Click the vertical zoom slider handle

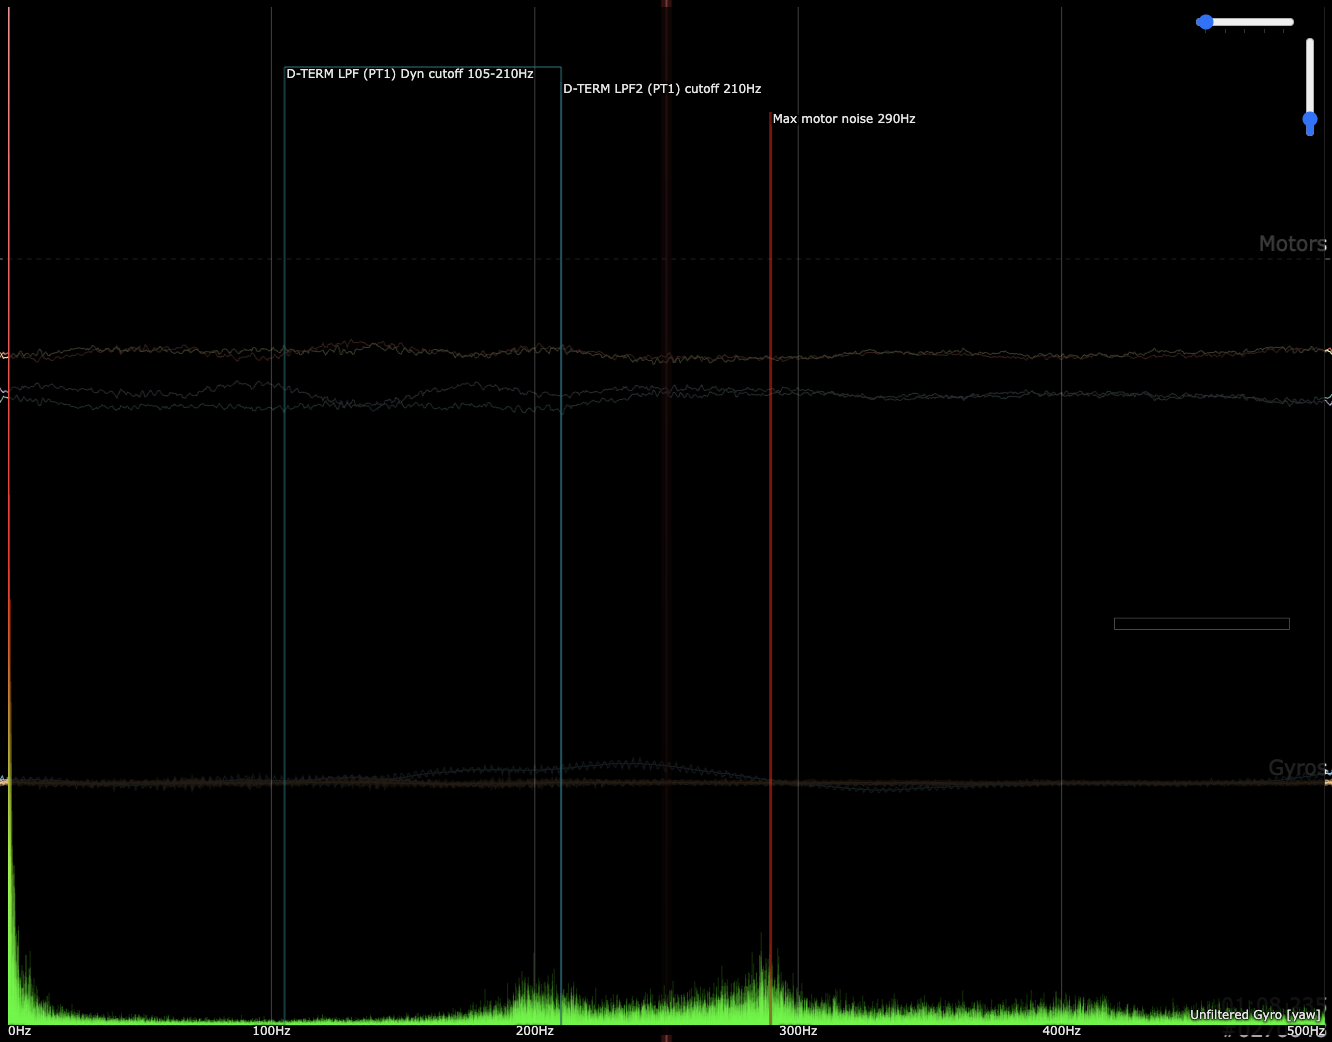tap(1310, 120)
